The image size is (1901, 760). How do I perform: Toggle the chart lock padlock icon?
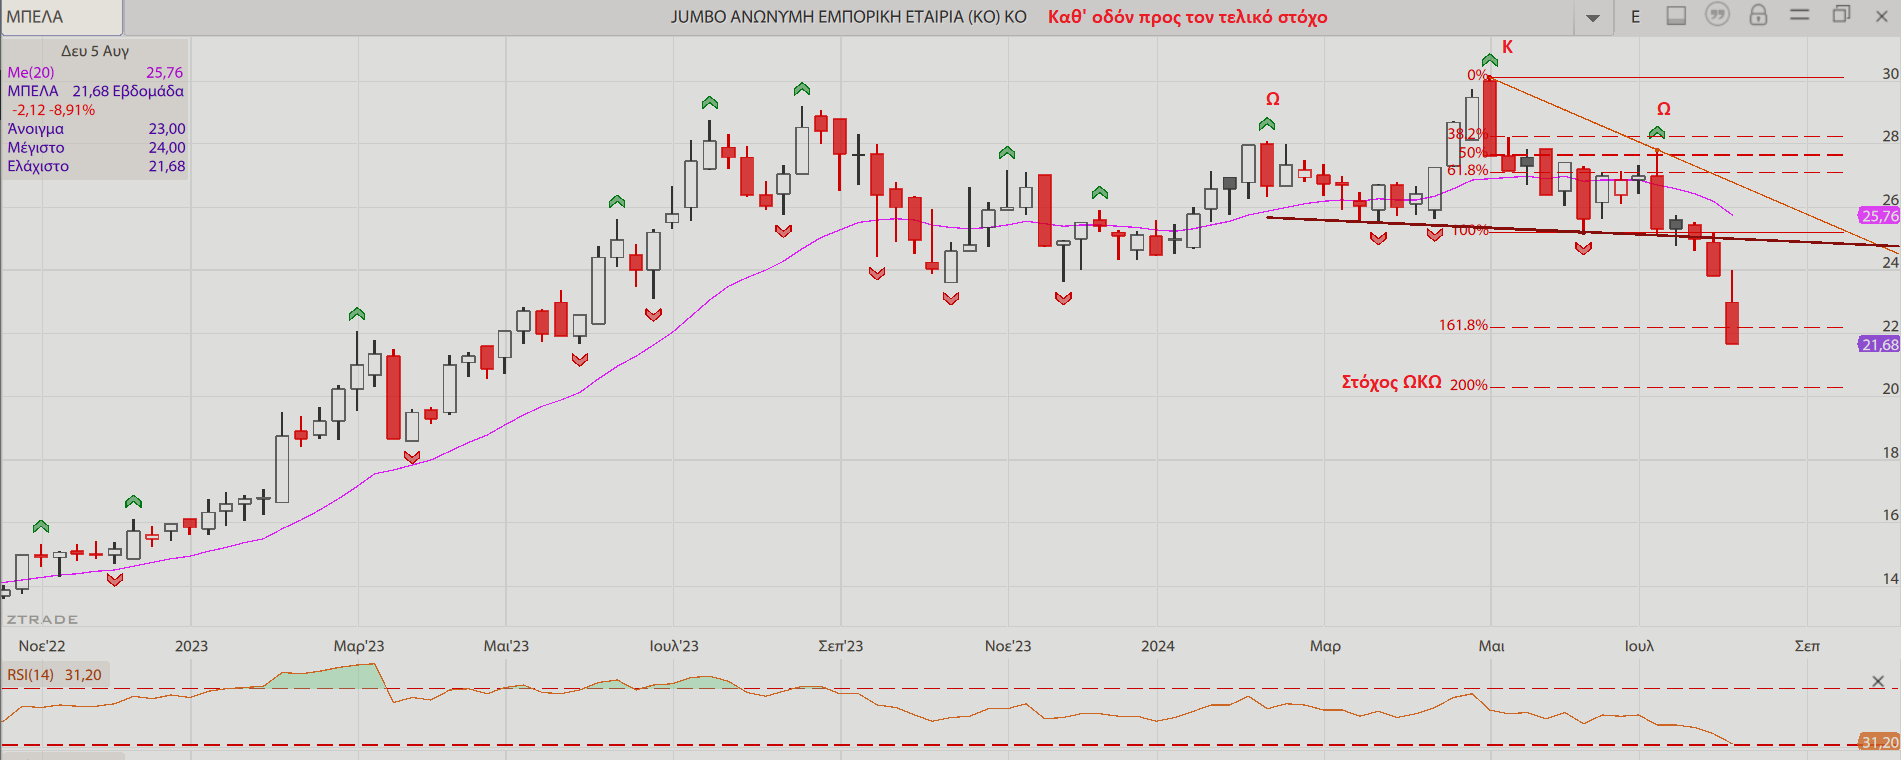click(1758, 15)
